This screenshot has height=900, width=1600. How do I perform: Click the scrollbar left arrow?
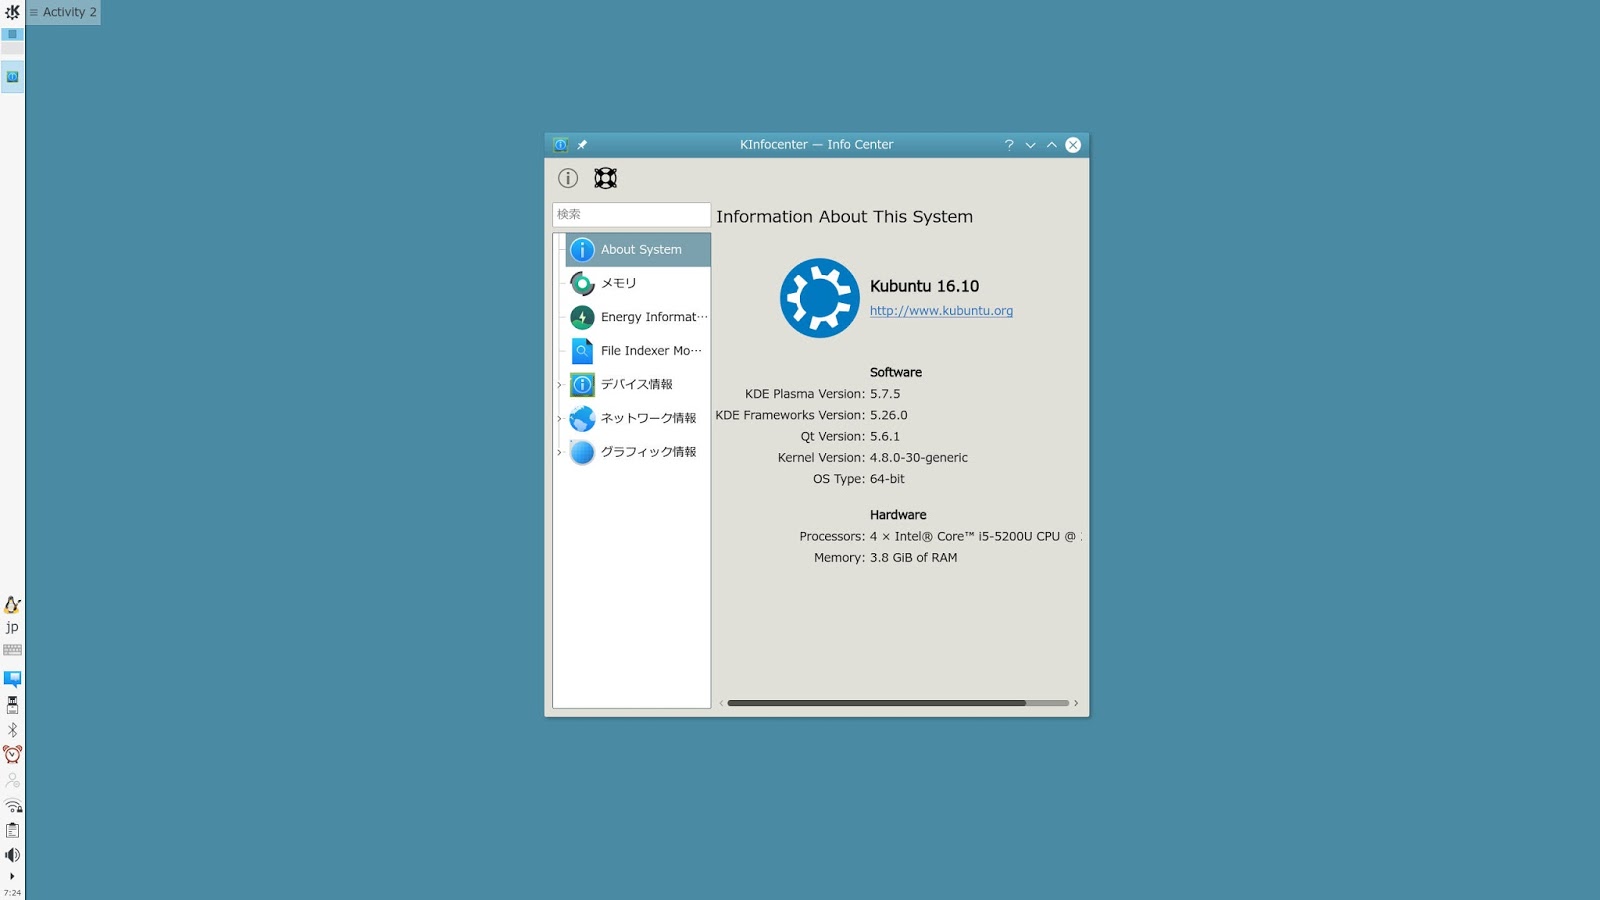coord(721,703)
